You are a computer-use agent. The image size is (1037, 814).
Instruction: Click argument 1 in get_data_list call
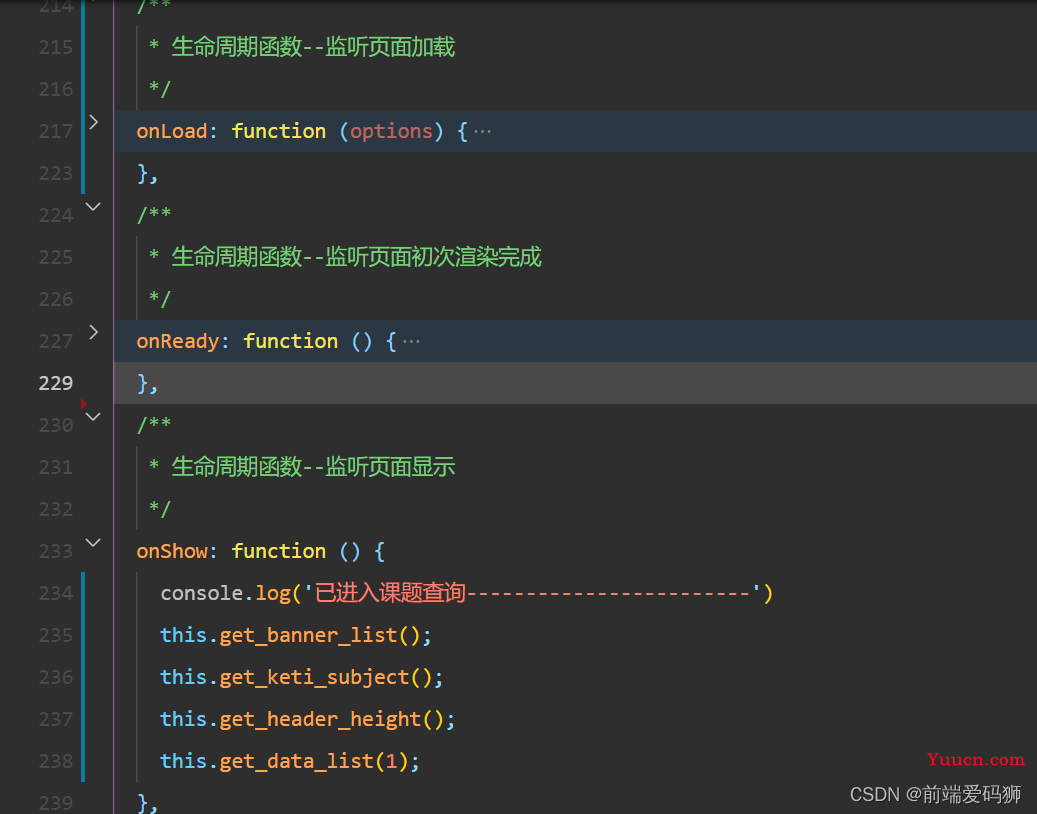pos(392,761)
